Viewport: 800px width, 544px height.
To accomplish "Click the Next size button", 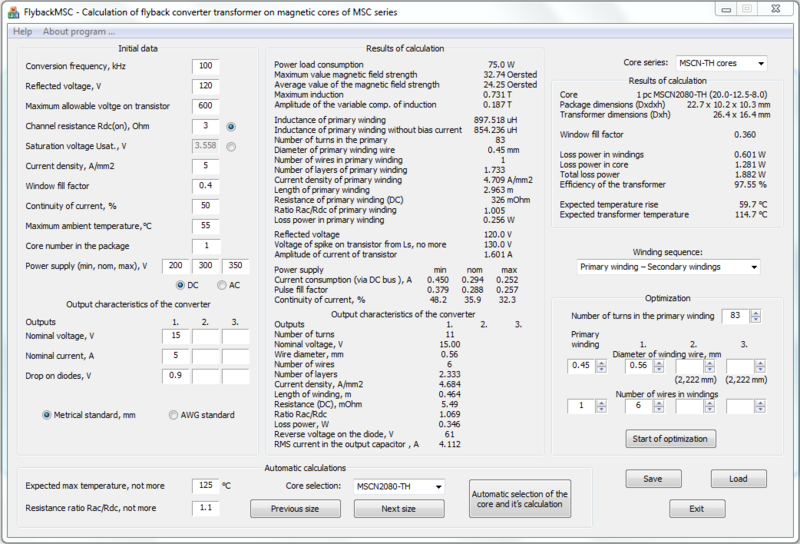I will (399, 509).
